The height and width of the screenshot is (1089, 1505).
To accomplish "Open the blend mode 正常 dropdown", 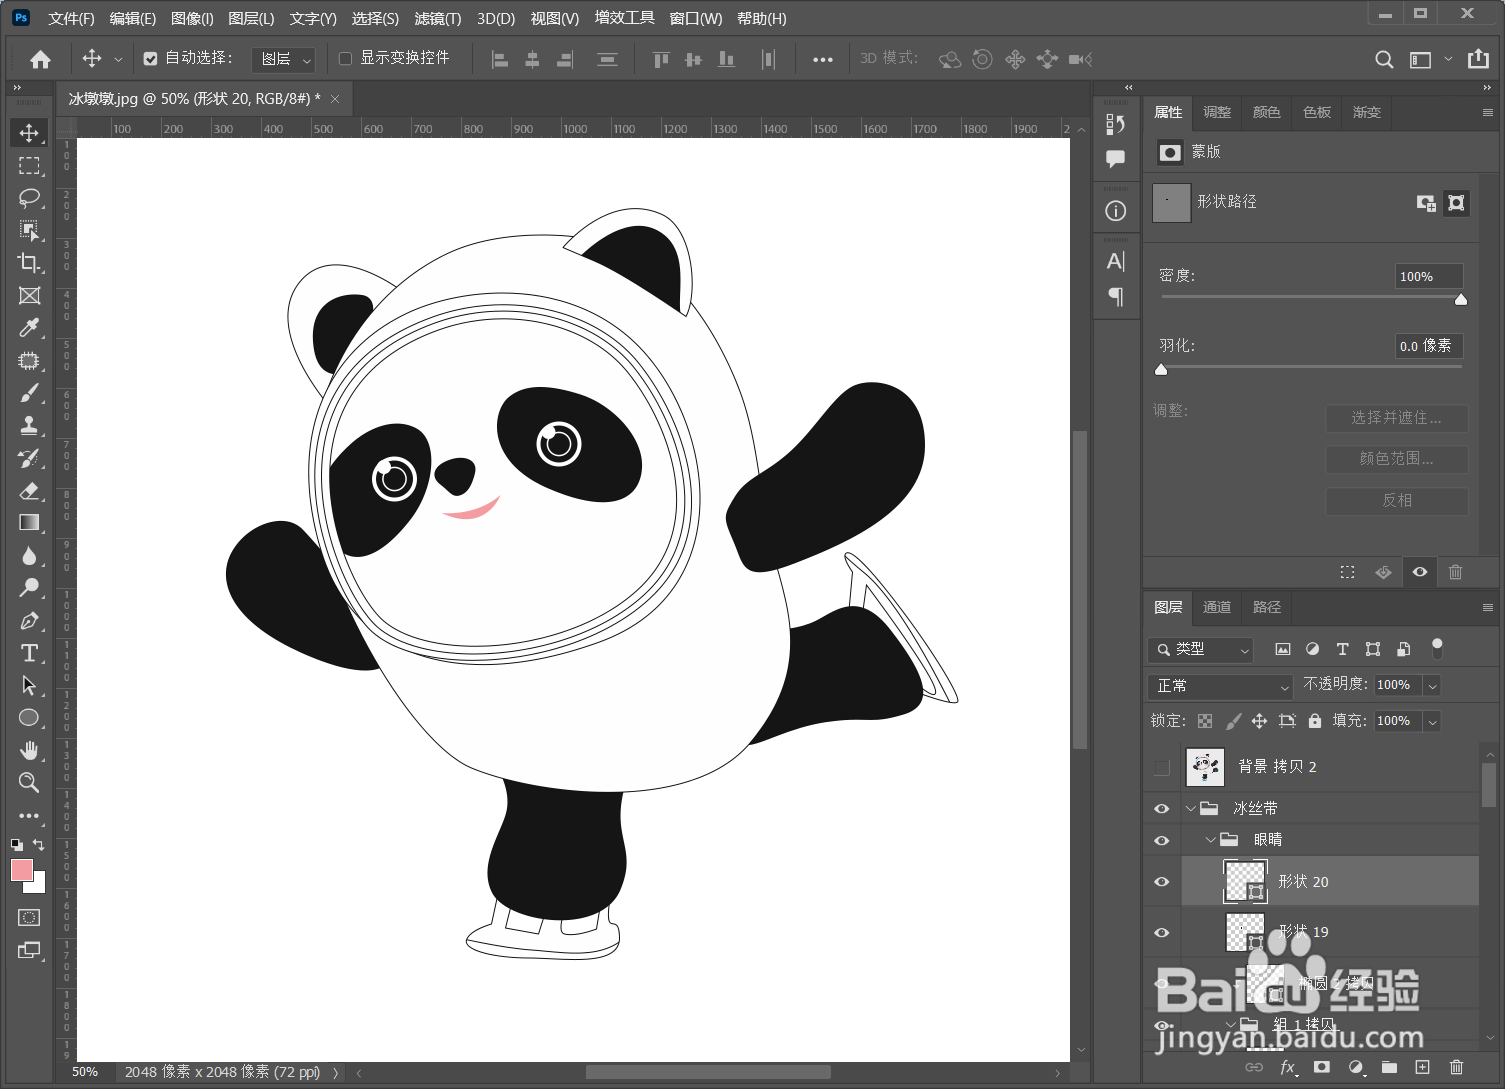I will (1221, 686).
